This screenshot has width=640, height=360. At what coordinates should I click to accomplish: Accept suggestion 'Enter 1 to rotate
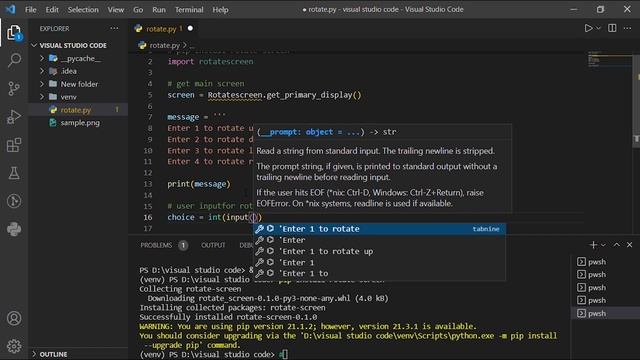coord(379,229)
